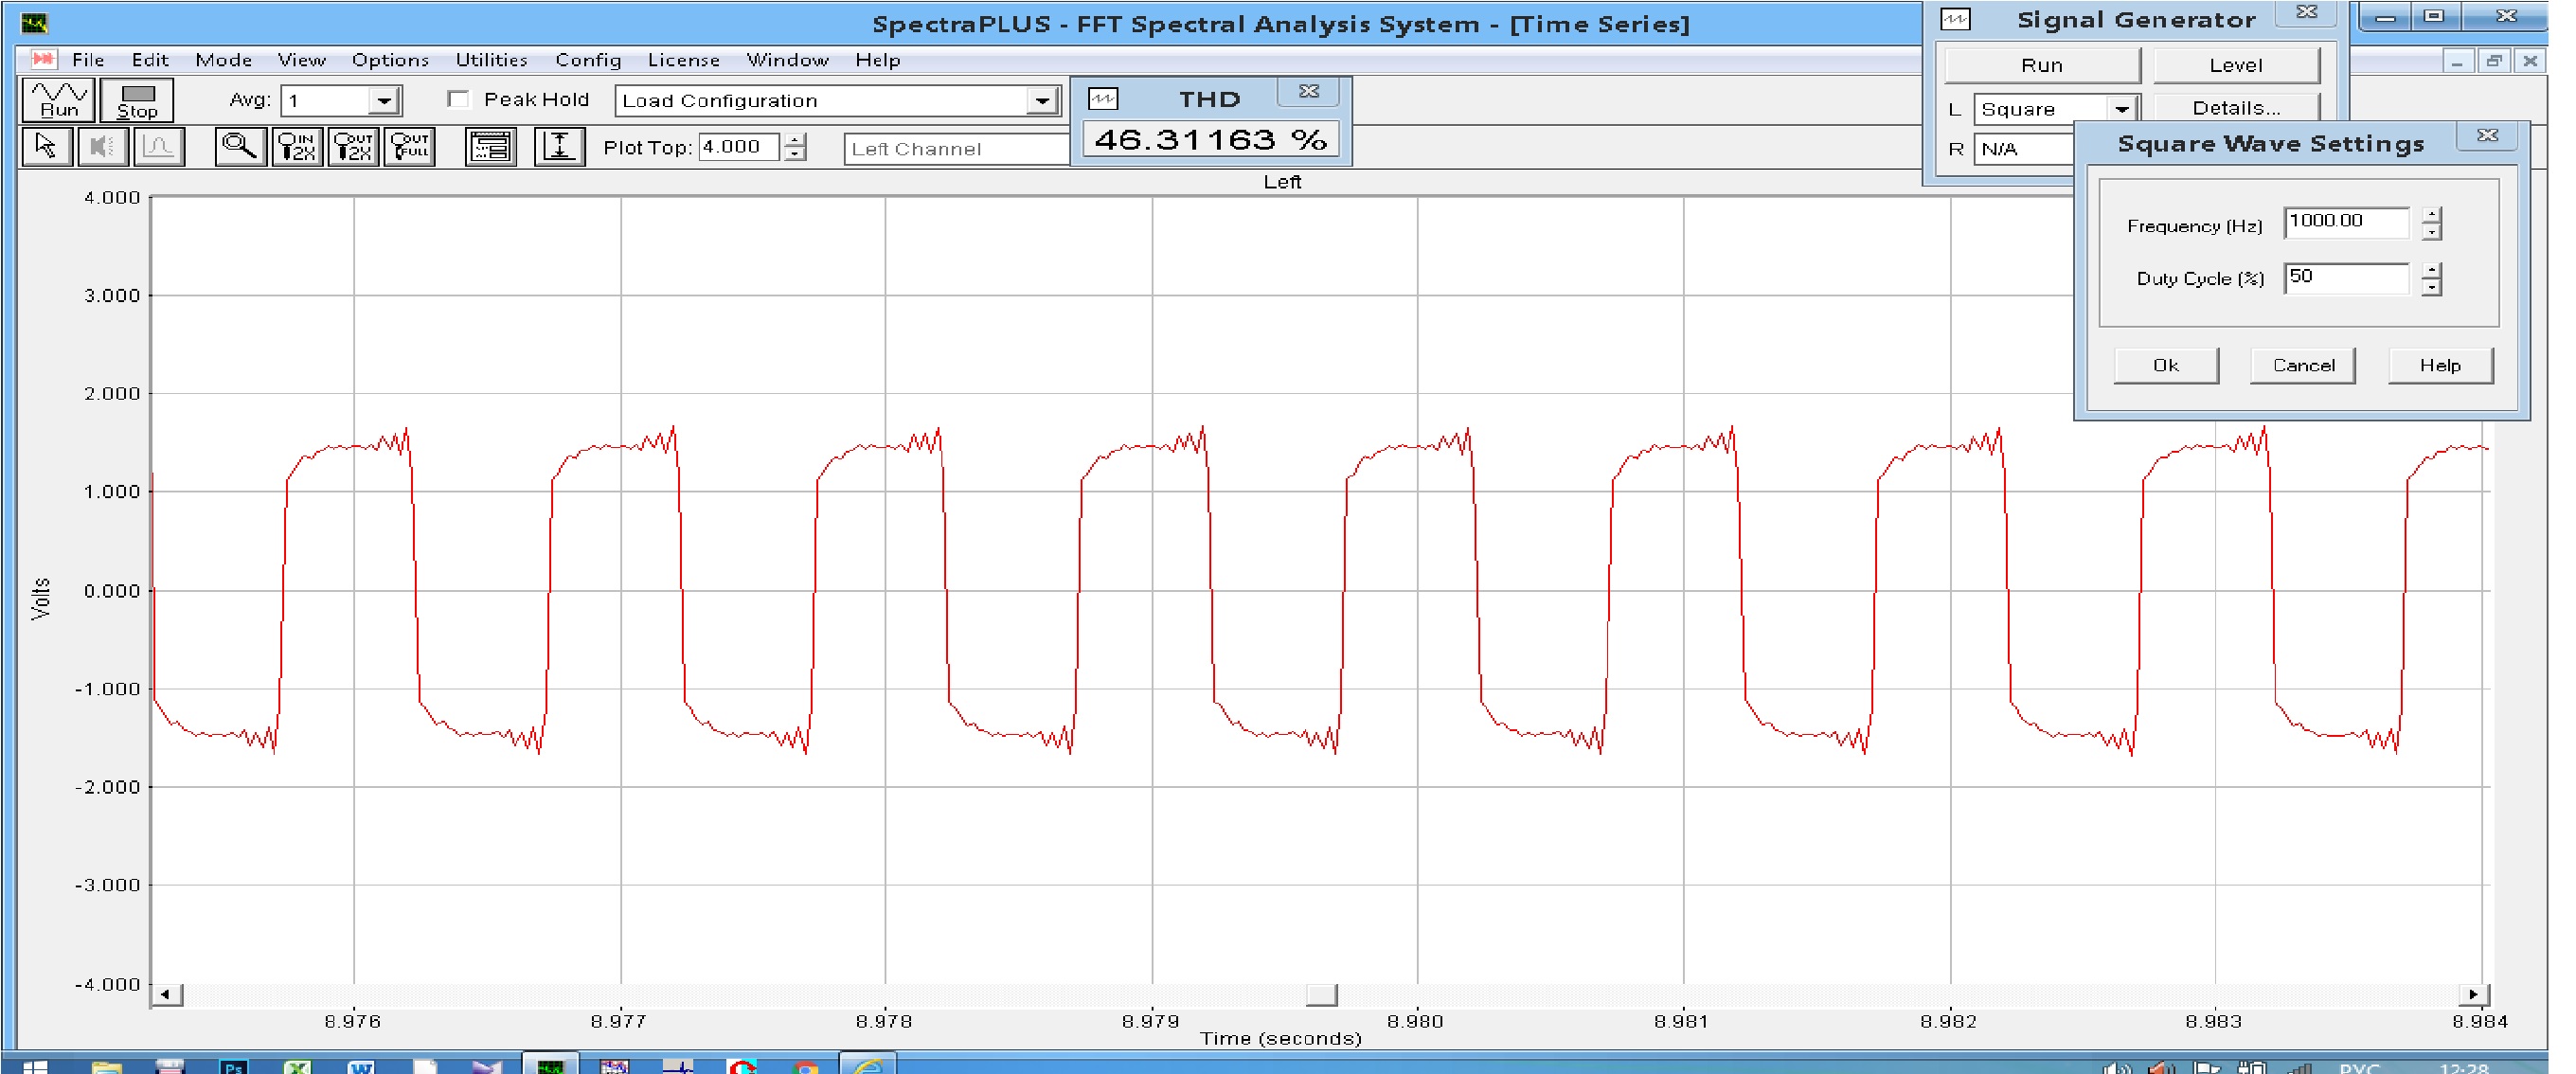This screenshot has width=2576, height=1074.
Task: Expand the Avg count dropdown
Action: [x=383, y=101]
